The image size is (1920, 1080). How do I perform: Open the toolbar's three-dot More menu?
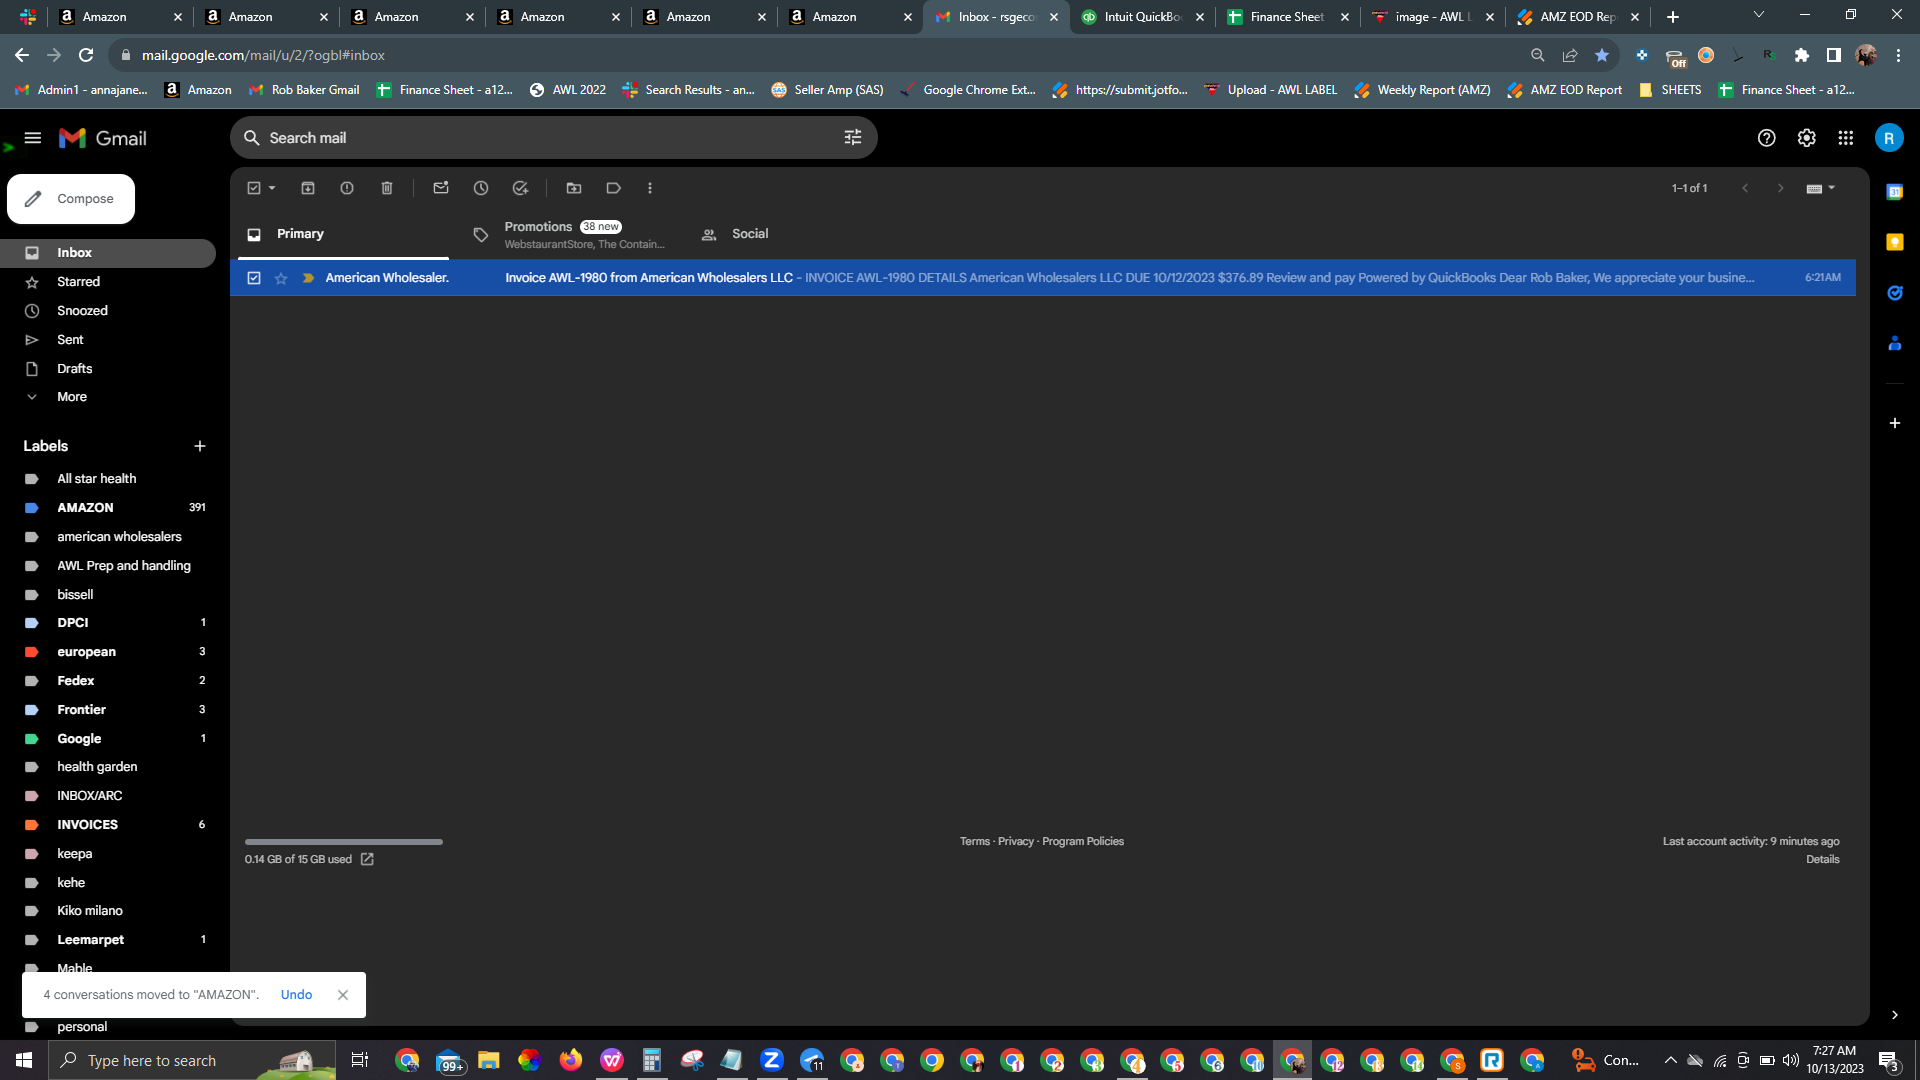point(650,188)
